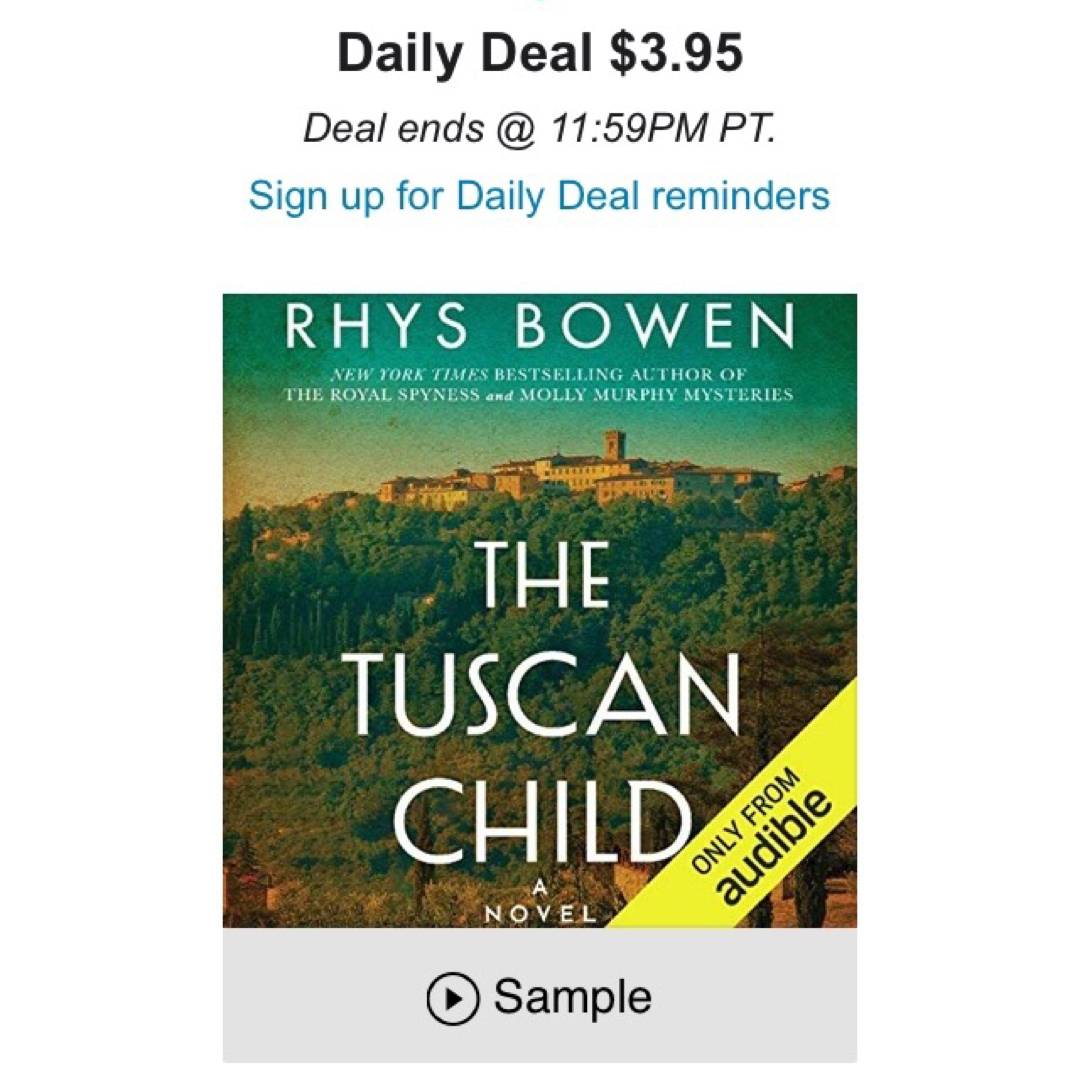1080x1080 pixels.
Task: Tap the word CHILD on the cover
Action: pyautogui.click(x=542, y=822)
